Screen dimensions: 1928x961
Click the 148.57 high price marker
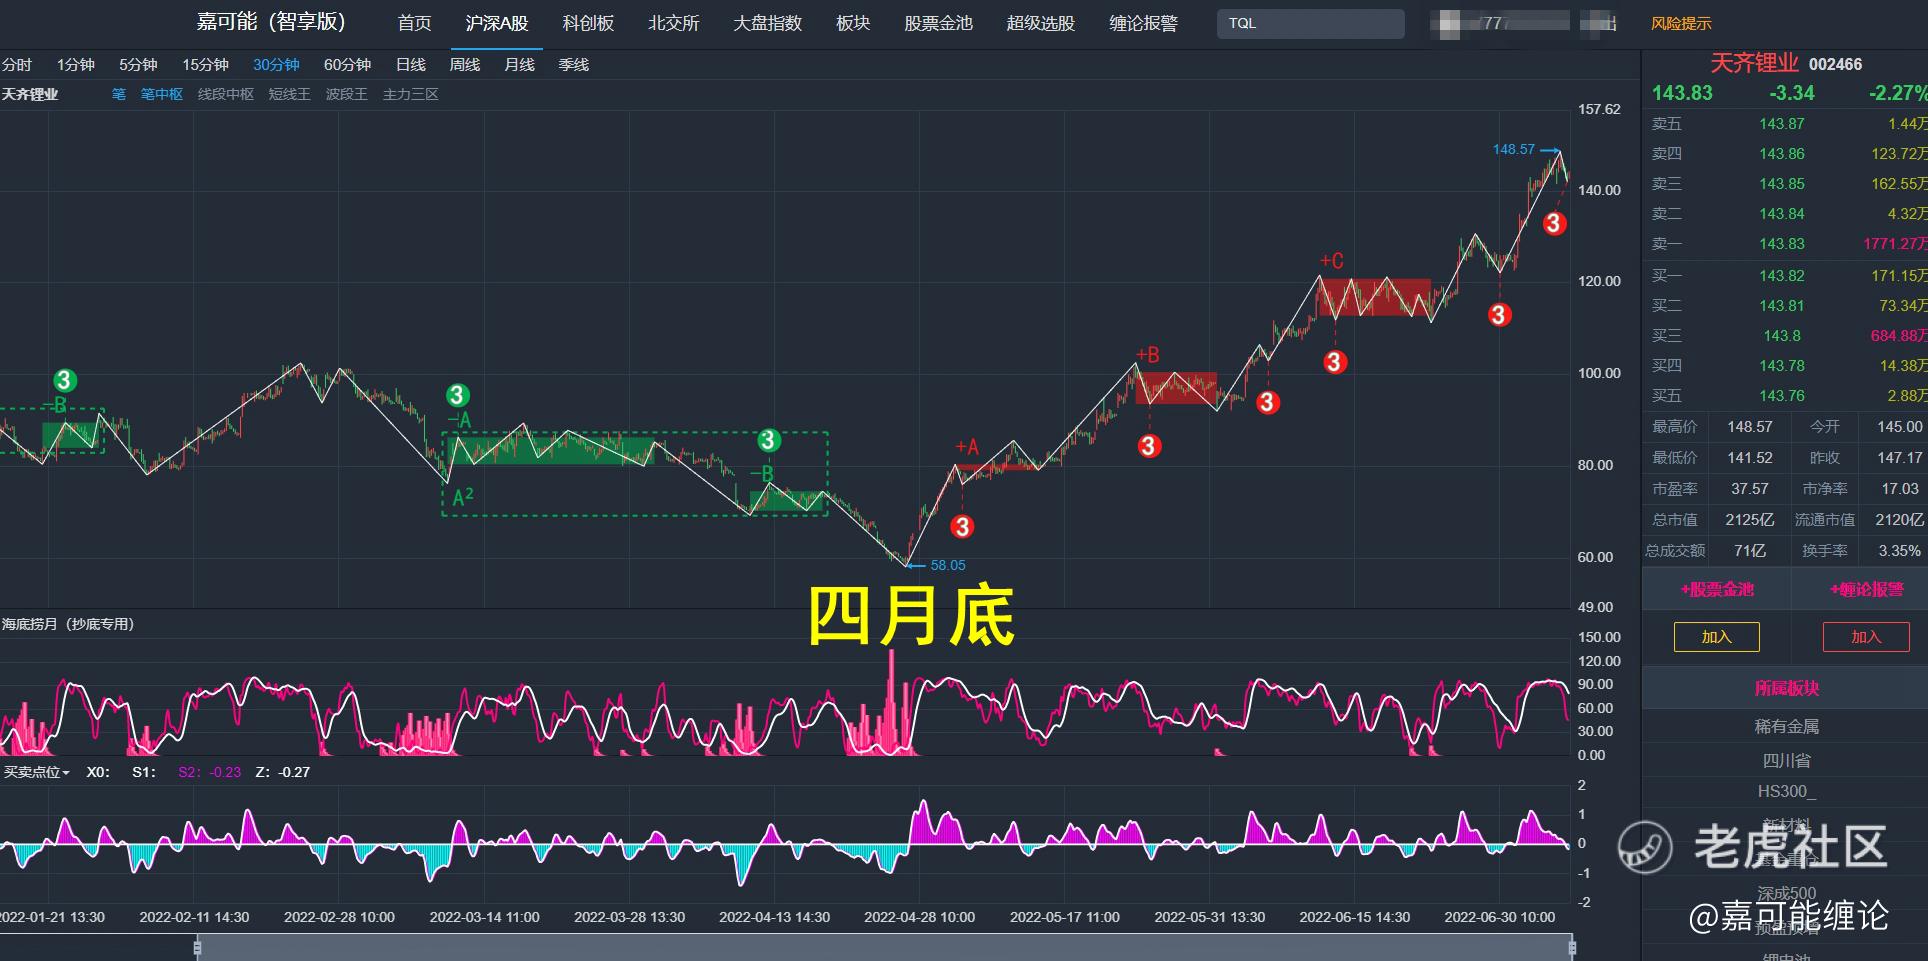coord(1513,149)
